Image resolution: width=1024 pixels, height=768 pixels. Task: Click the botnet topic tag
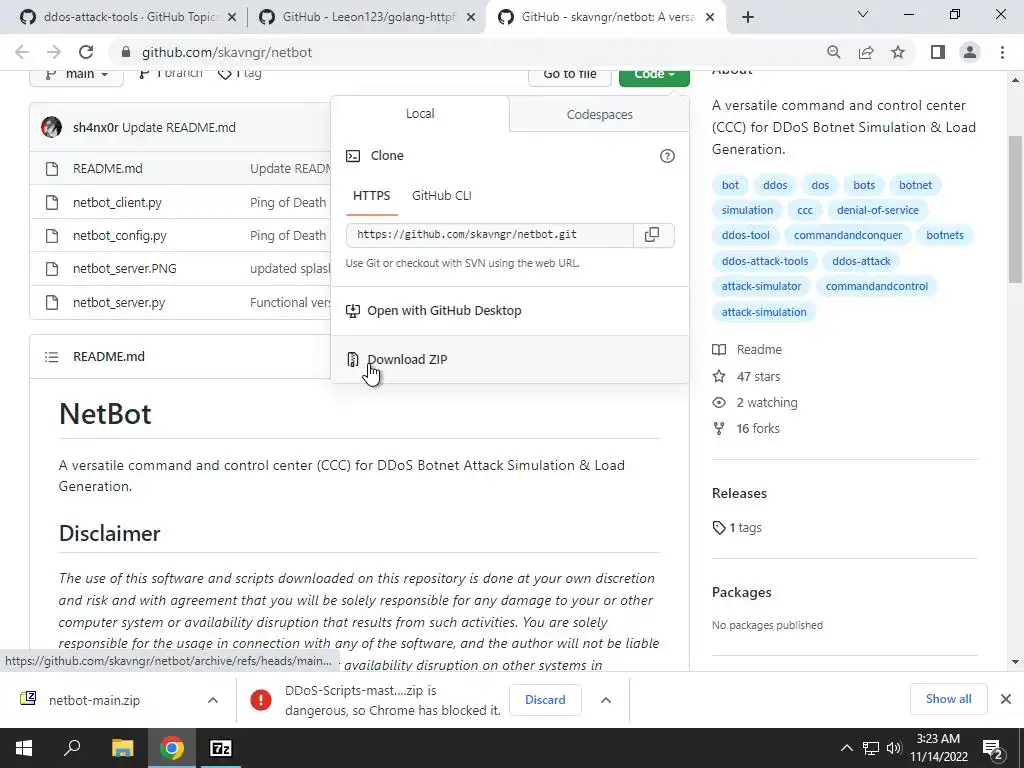pos(915,185)
